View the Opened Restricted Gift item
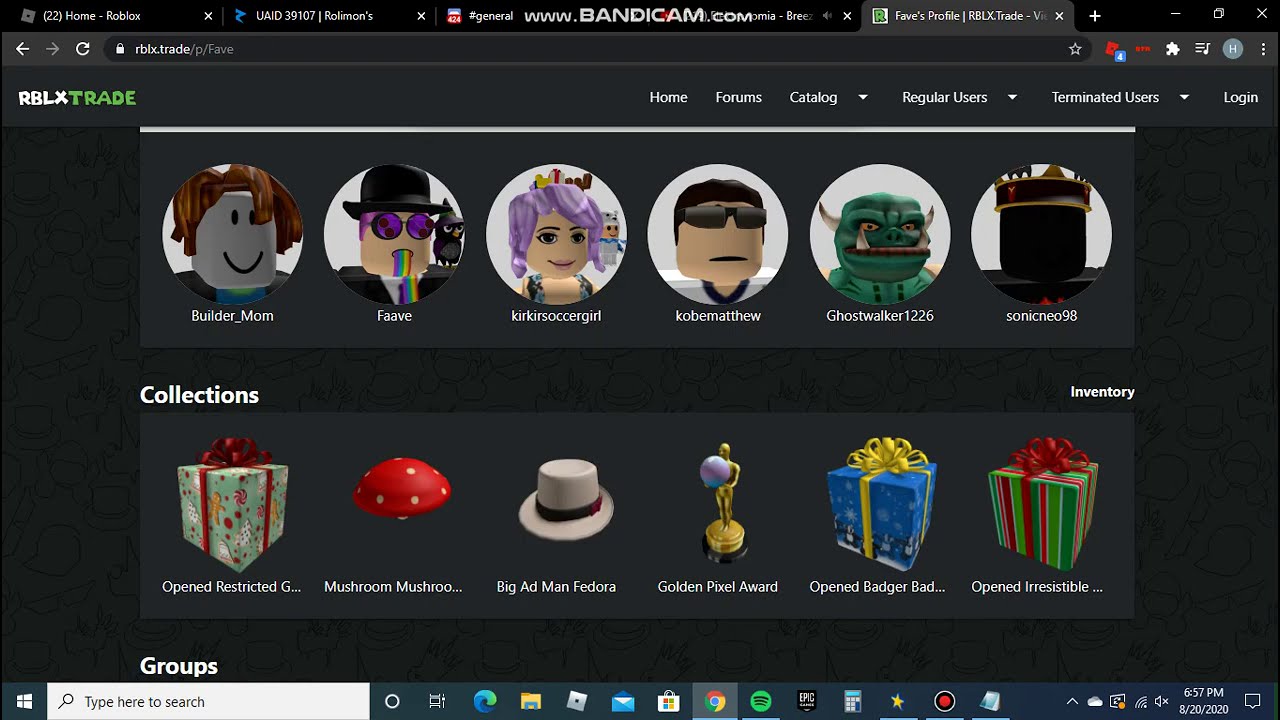 (232, 503)
